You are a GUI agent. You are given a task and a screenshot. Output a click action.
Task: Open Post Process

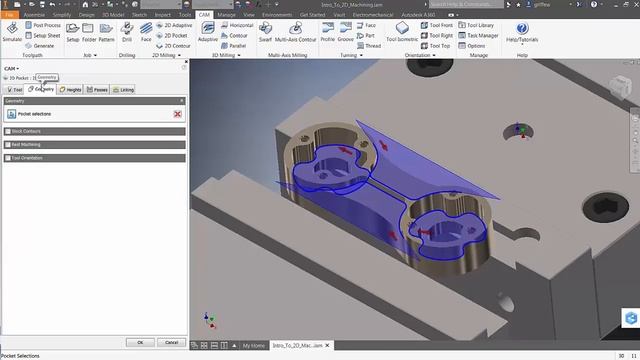pos(43,25)
